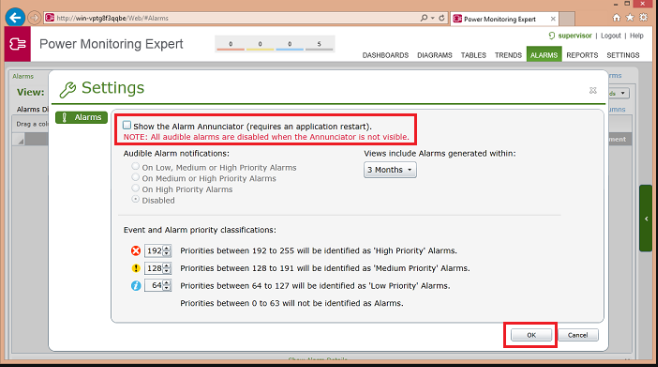Click the search magnifier in address bar
The width and height of the screenshot is (658, 367).
(x=424, y=18)
